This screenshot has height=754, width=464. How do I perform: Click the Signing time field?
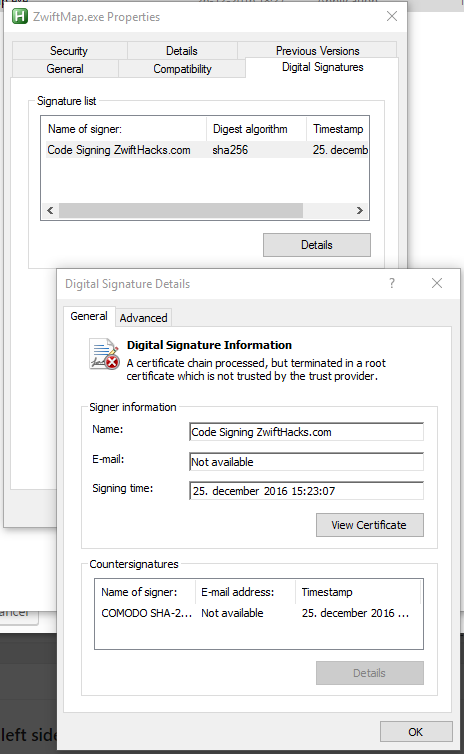tap(306, 491)
